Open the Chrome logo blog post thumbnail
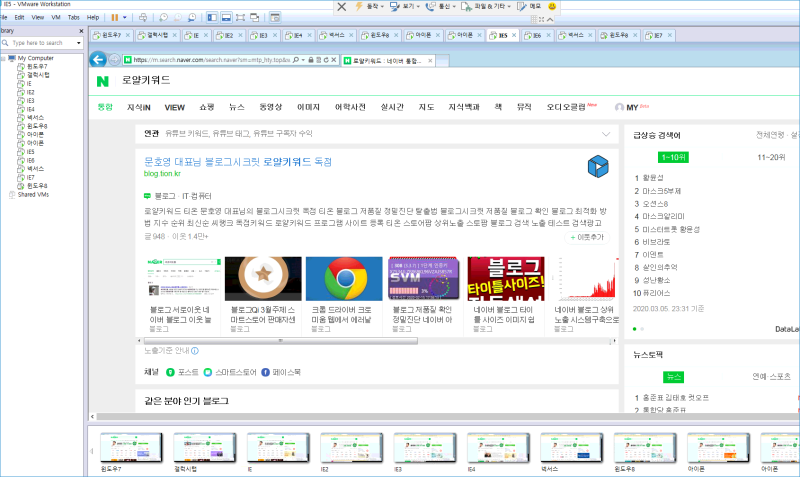Image resolution: width=800 pixels, height=477 pixels. click(344, 279)
